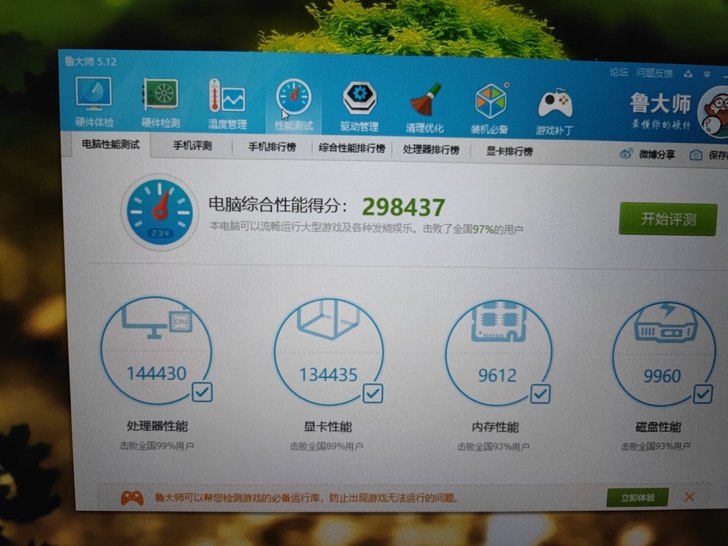Image resolution: width=728 pixels, height=546 pixels.
Task: Click 鲁大师 5.12 title text
Action: (91, 61)
